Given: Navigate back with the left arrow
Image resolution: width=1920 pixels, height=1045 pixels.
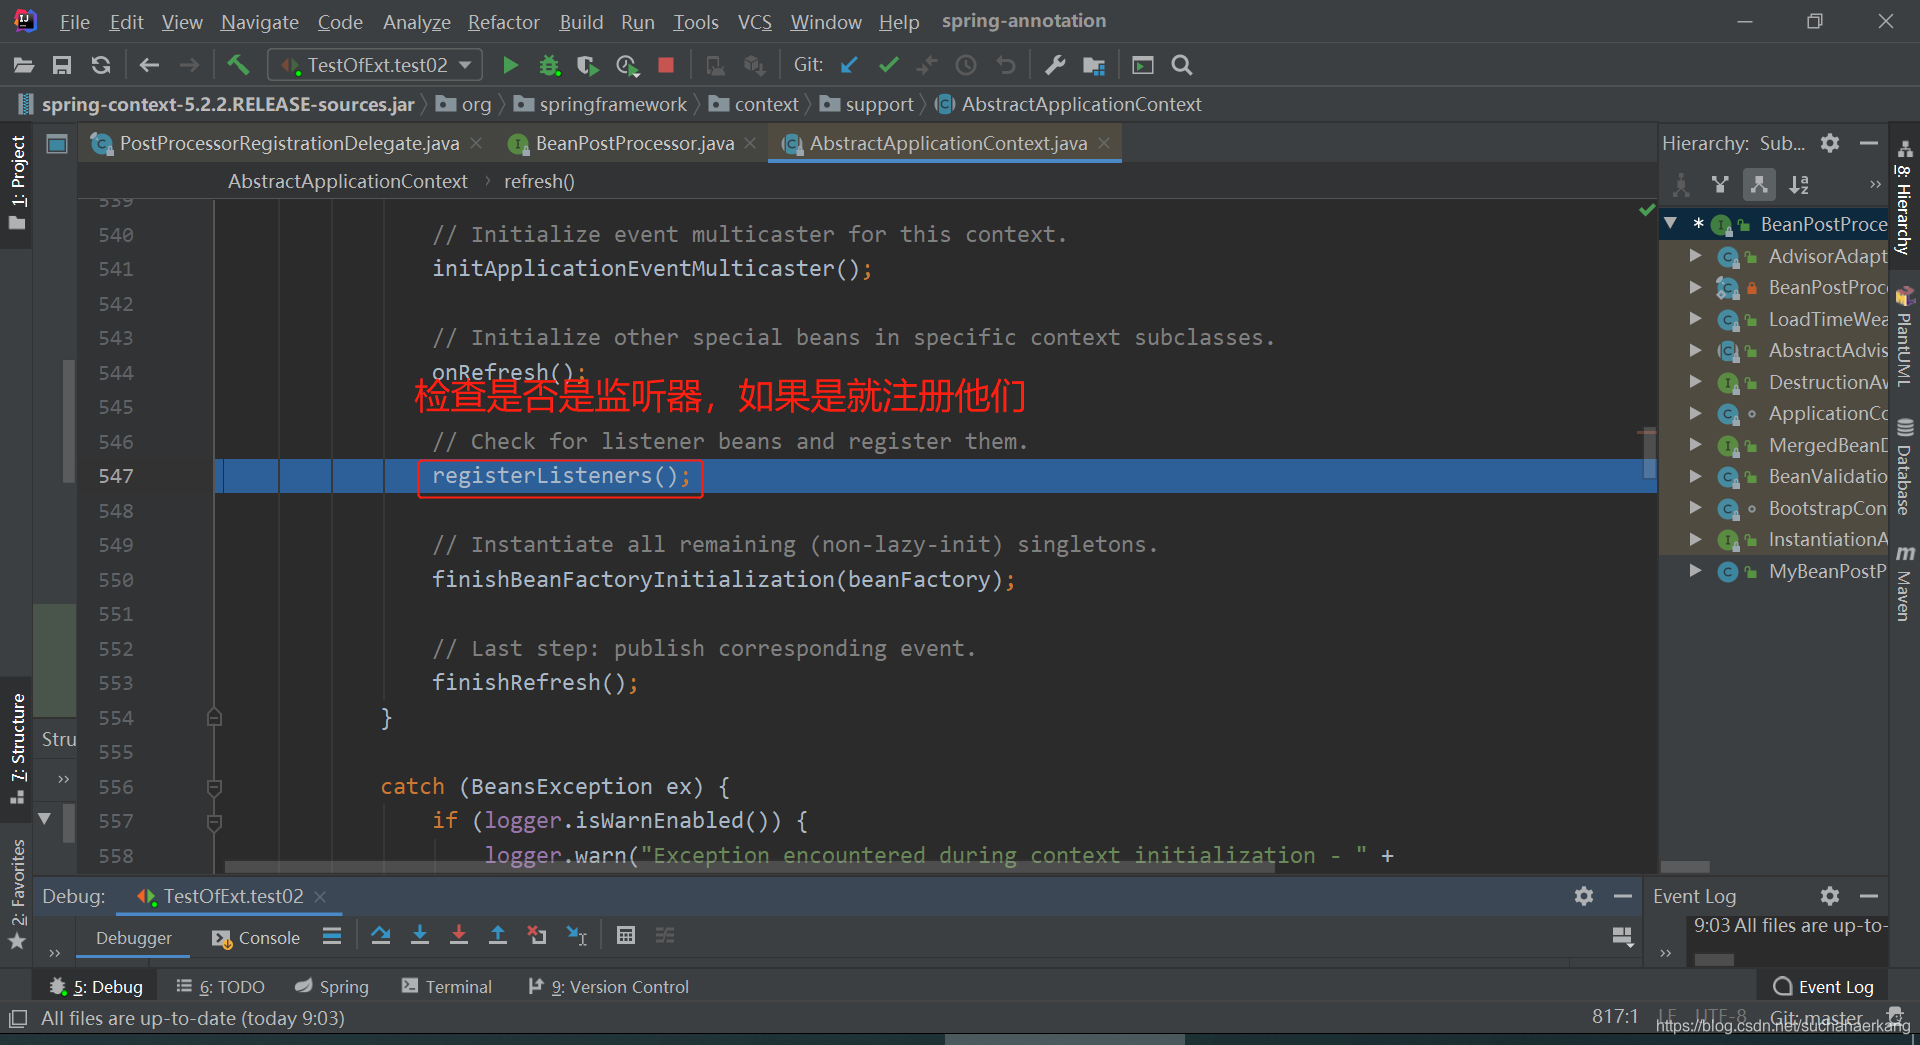Looking at the screenshot, I should coord(149,65).
